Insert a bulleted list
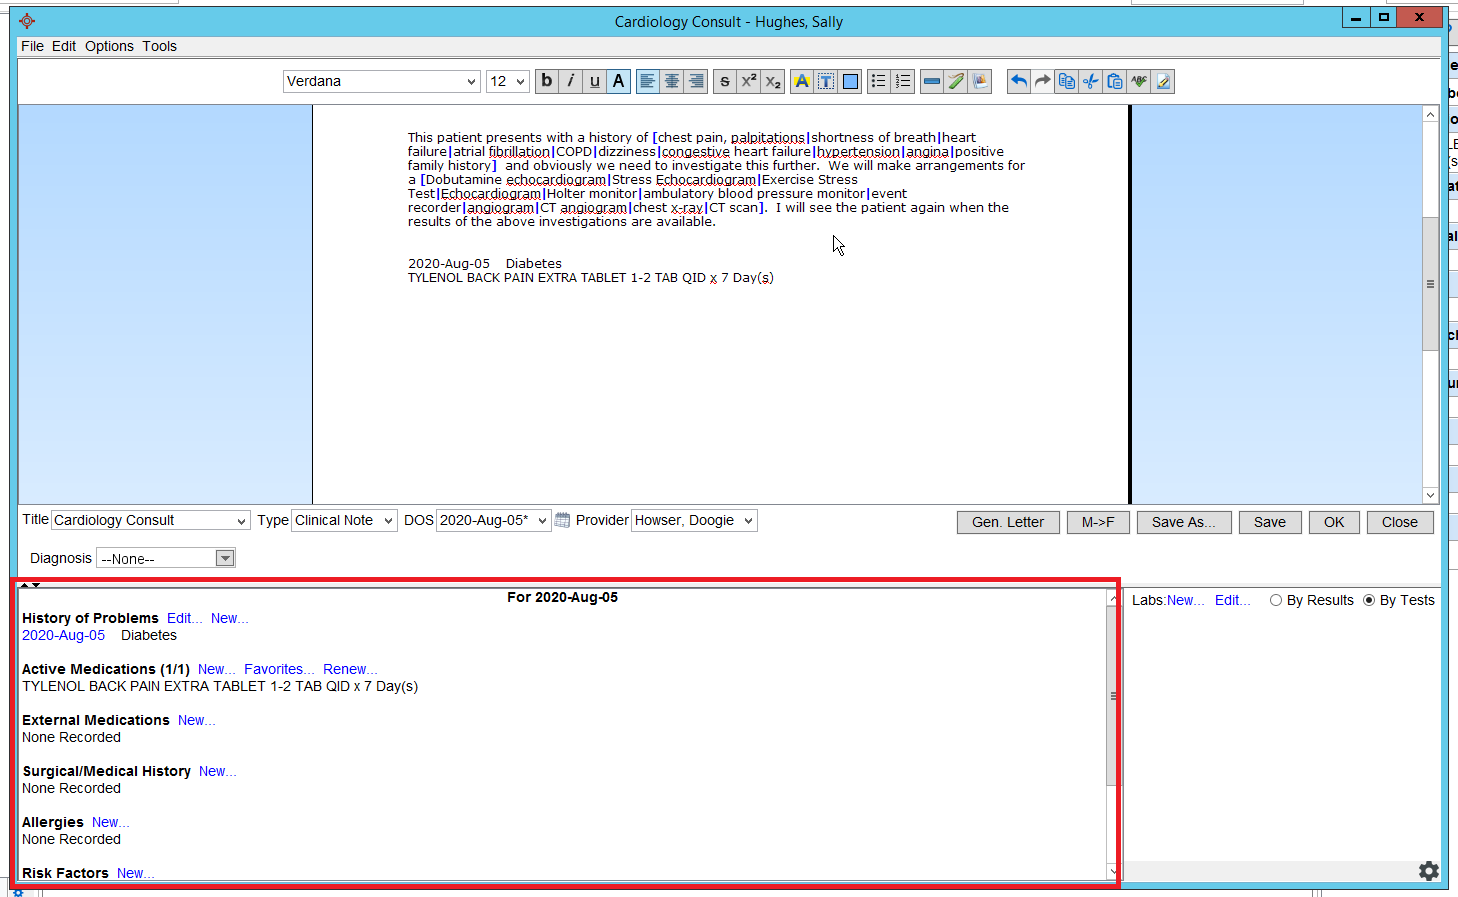 878,81
